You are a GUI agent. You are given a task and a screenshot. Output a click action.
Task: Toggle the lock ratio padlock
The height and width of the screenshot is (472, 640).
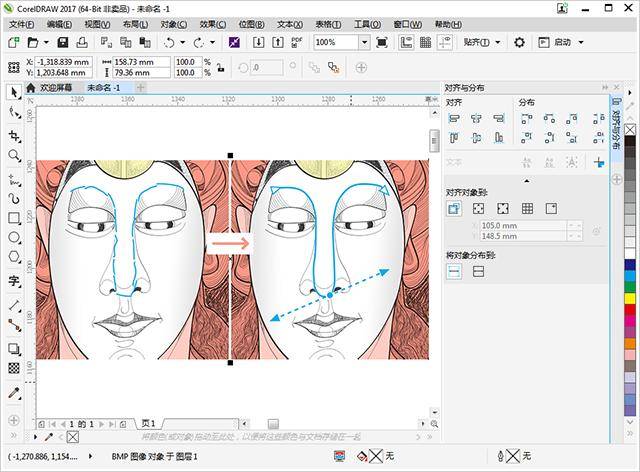(x=221, y=67)
